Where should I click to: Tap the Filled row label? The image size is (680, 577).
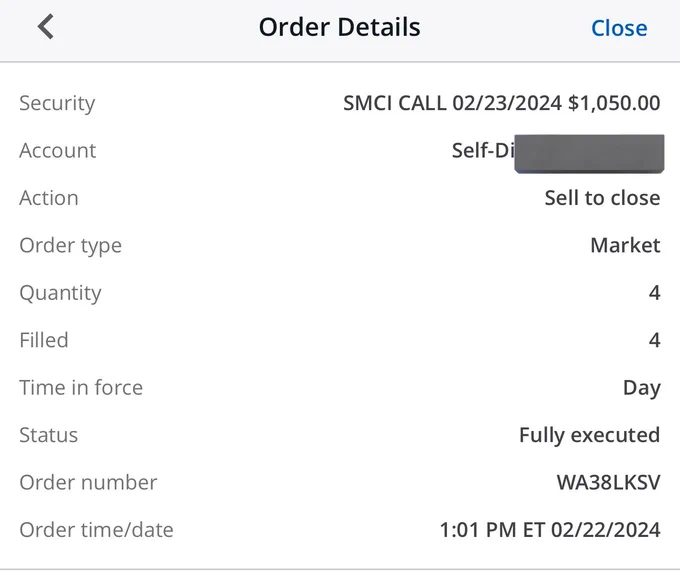tap(44, 340)
